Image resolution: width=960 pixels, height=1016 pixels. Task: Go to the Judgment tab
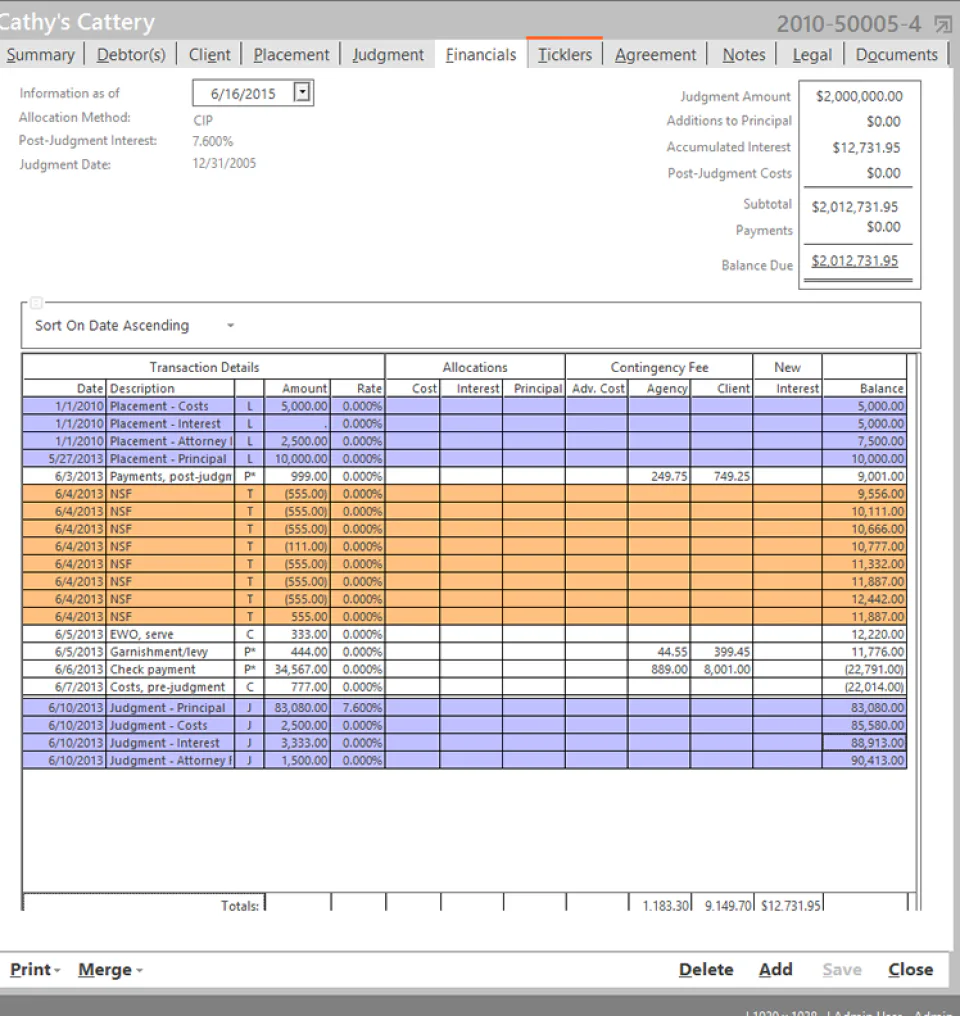[388, 54]
